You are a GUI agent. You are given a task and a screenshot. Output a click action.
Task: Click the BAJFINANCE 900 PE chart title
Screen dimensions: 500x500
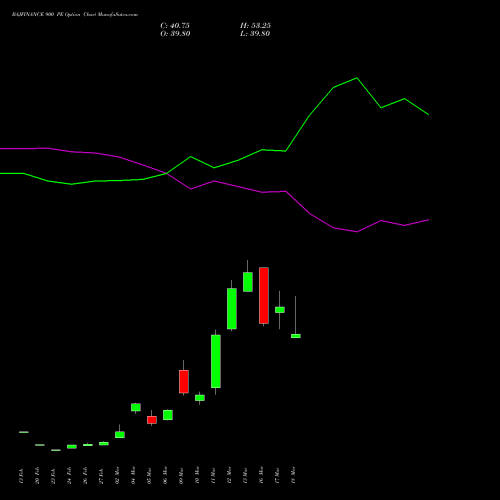coord(75,15)
